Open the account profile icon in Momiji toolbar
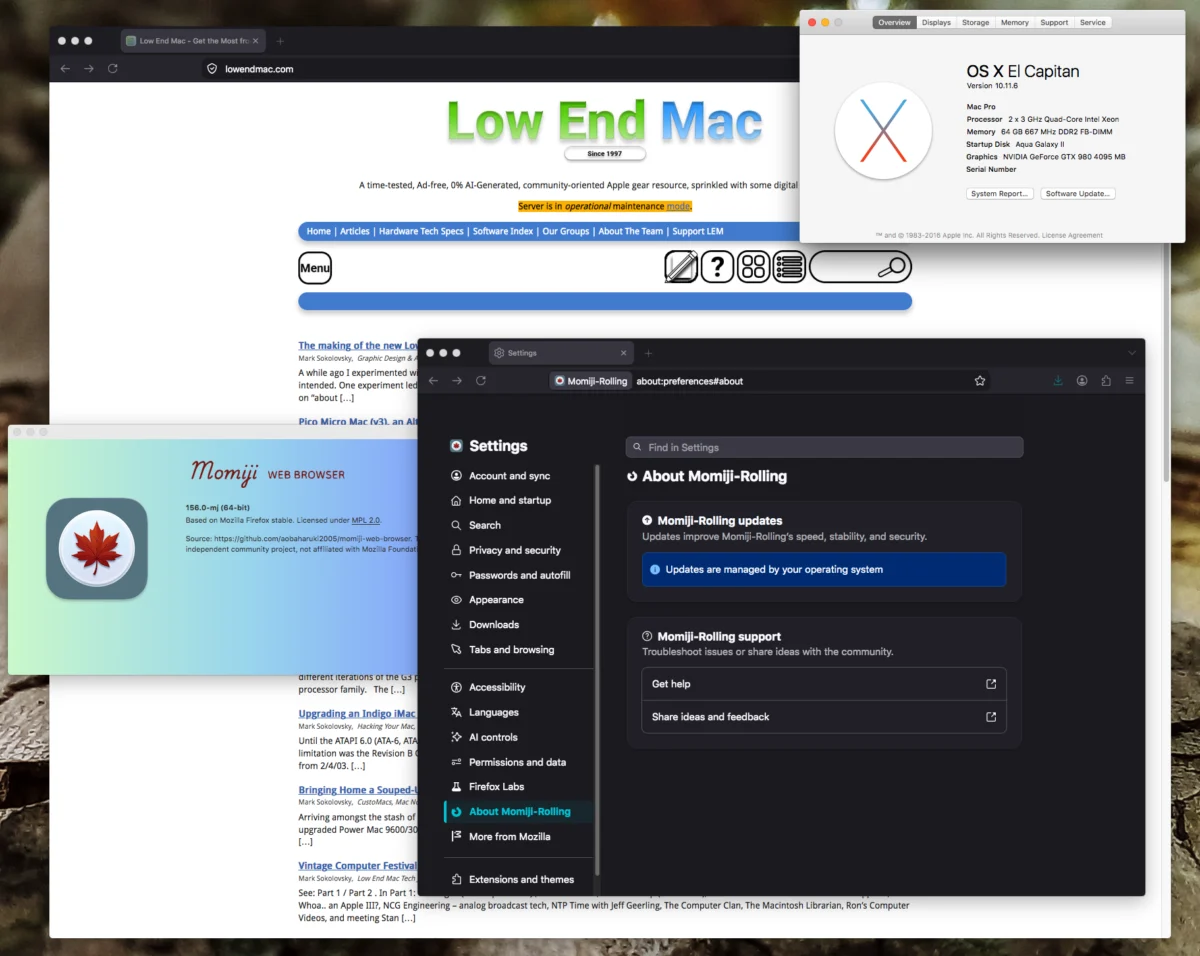 1082,381
